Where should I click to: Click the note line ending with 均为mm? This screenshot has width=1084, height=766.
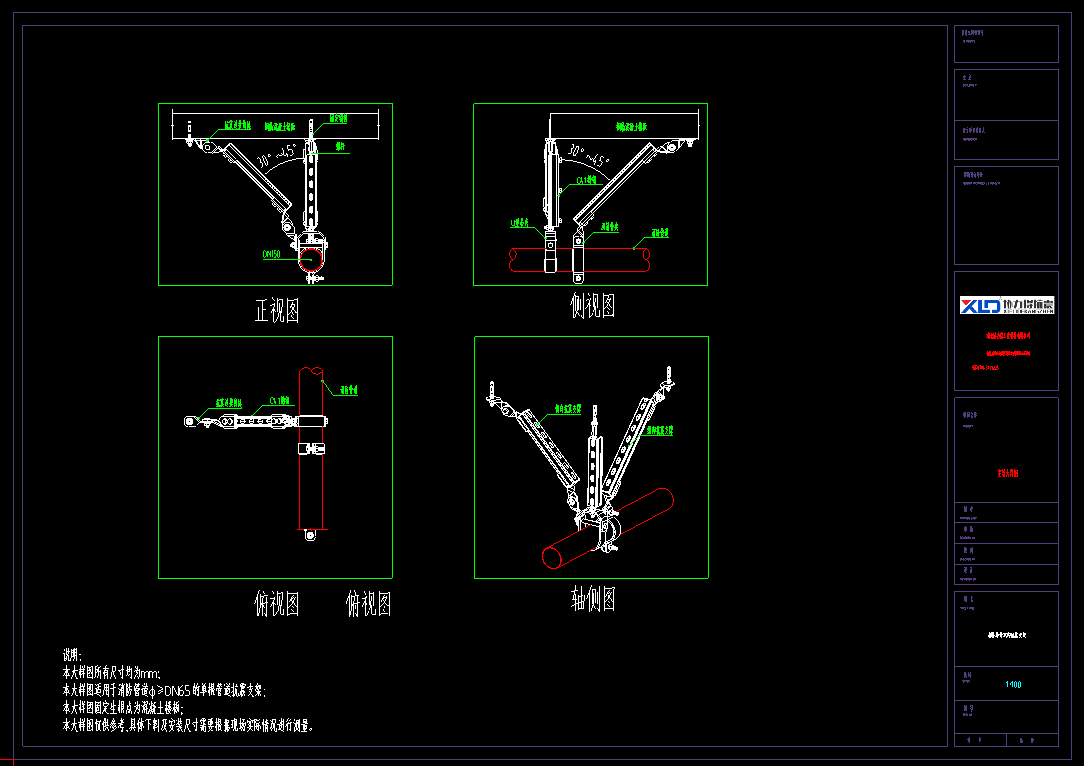(x=111, y=673)
